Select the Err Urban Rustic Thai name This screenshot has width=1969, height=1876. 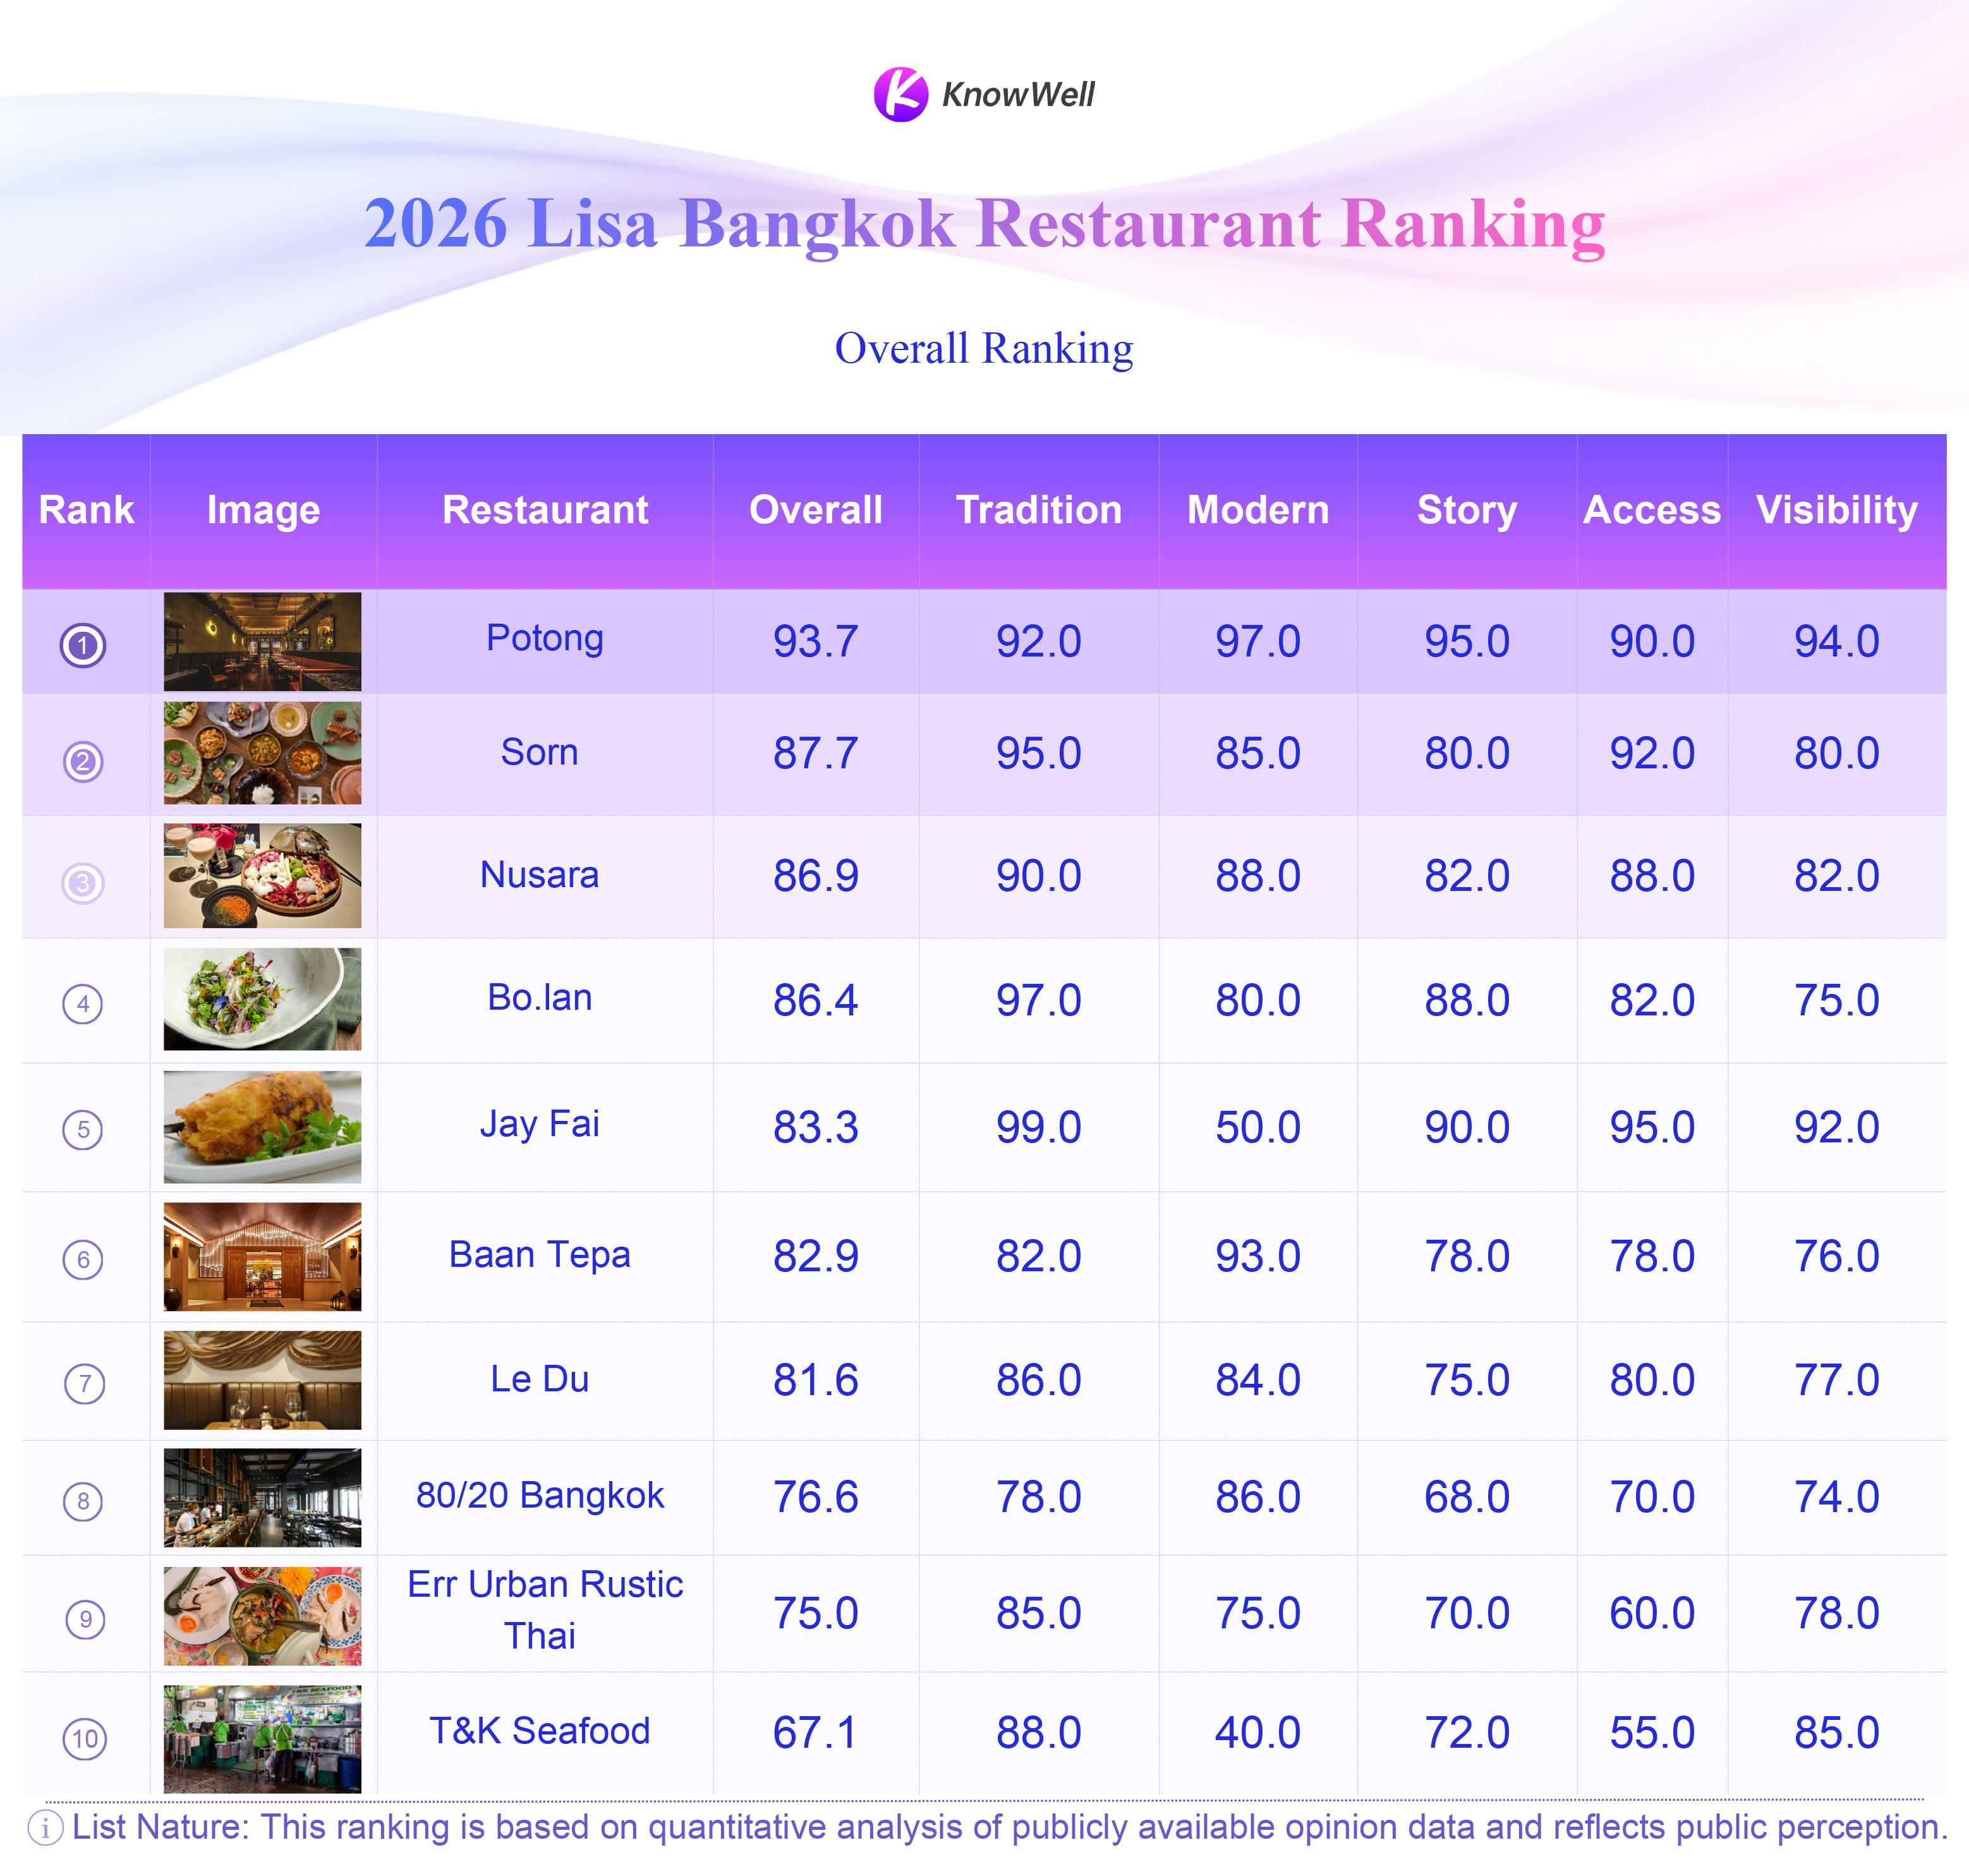pos(545,1611)
